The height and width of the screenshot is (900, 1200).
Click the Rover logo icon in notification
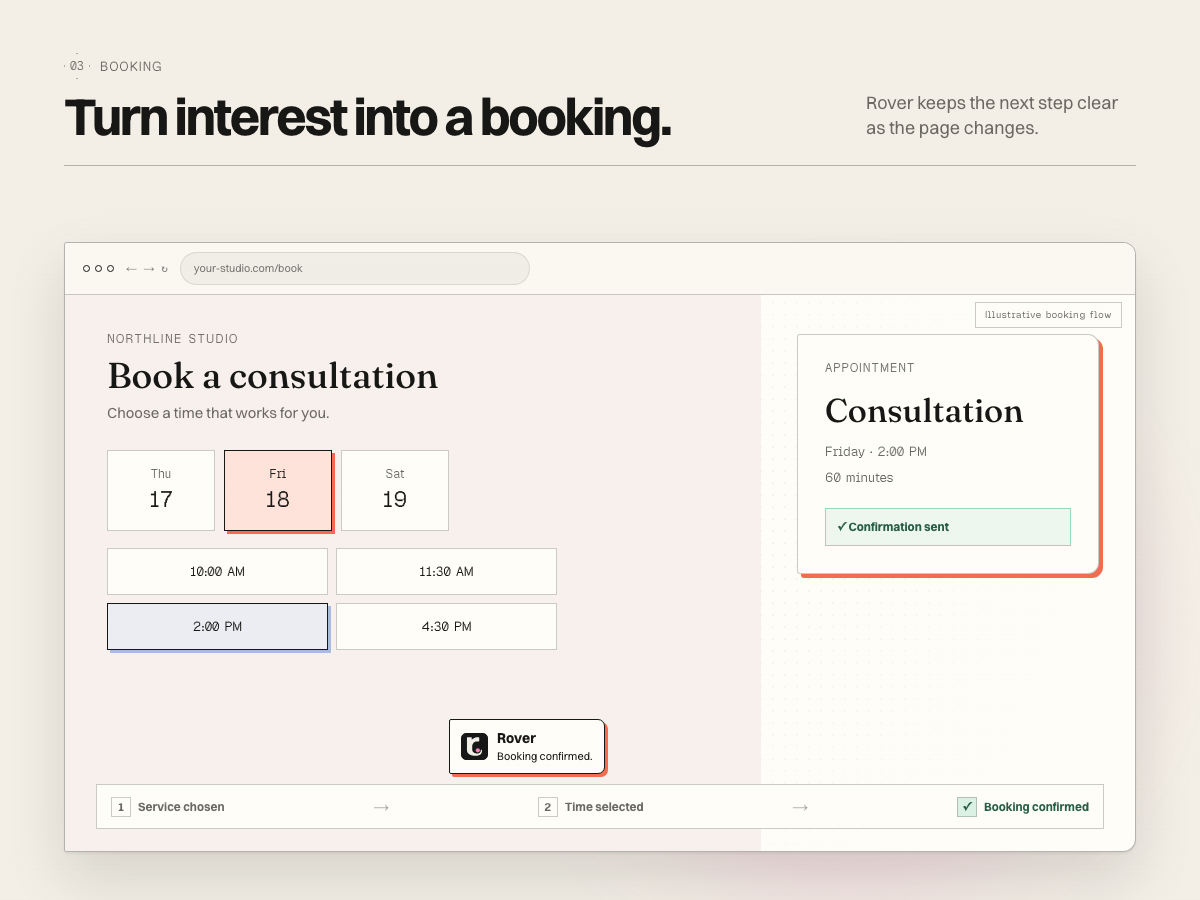(x=474, y=746)
